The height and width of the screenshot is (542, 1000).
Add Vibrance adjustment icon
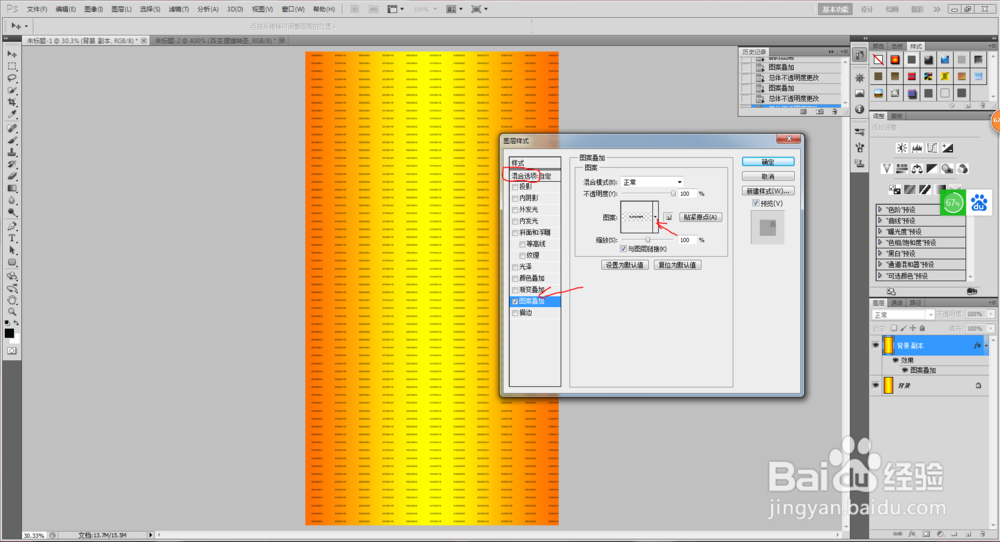(886, 168)
